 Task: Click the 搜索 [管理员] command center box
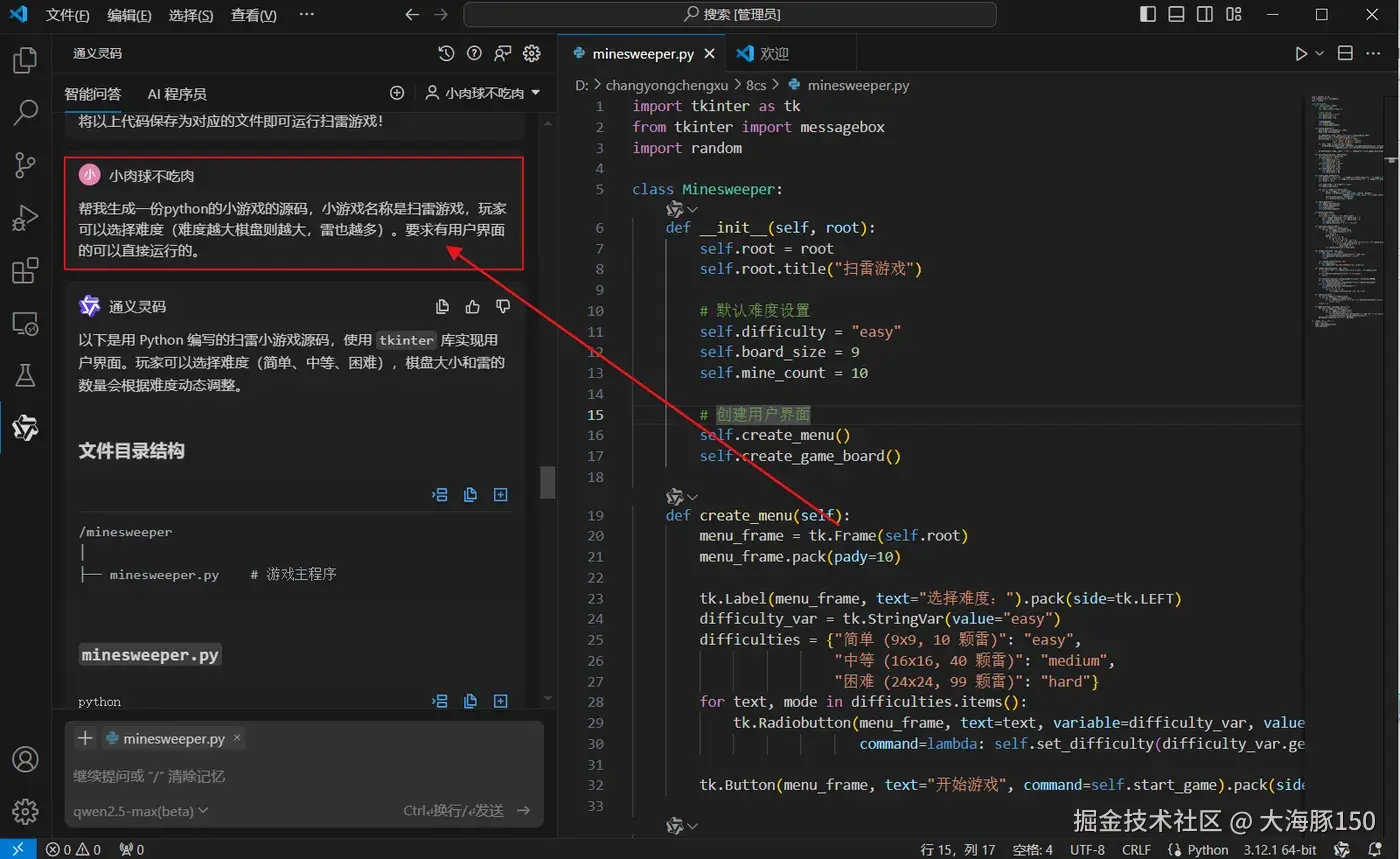[x=730, y=14]
